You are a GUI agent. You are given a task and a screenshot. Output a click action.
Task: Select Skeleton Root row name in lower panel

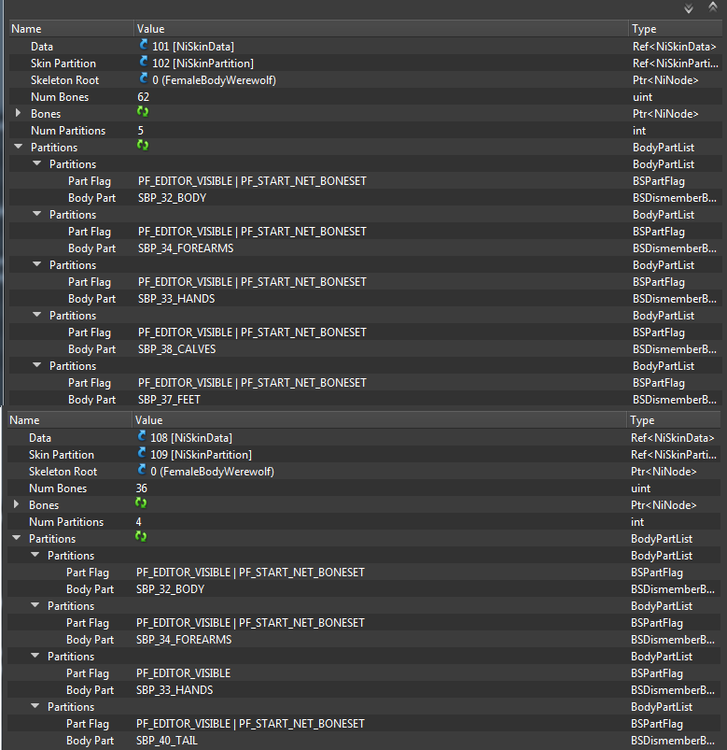click(x=63, y=471)
